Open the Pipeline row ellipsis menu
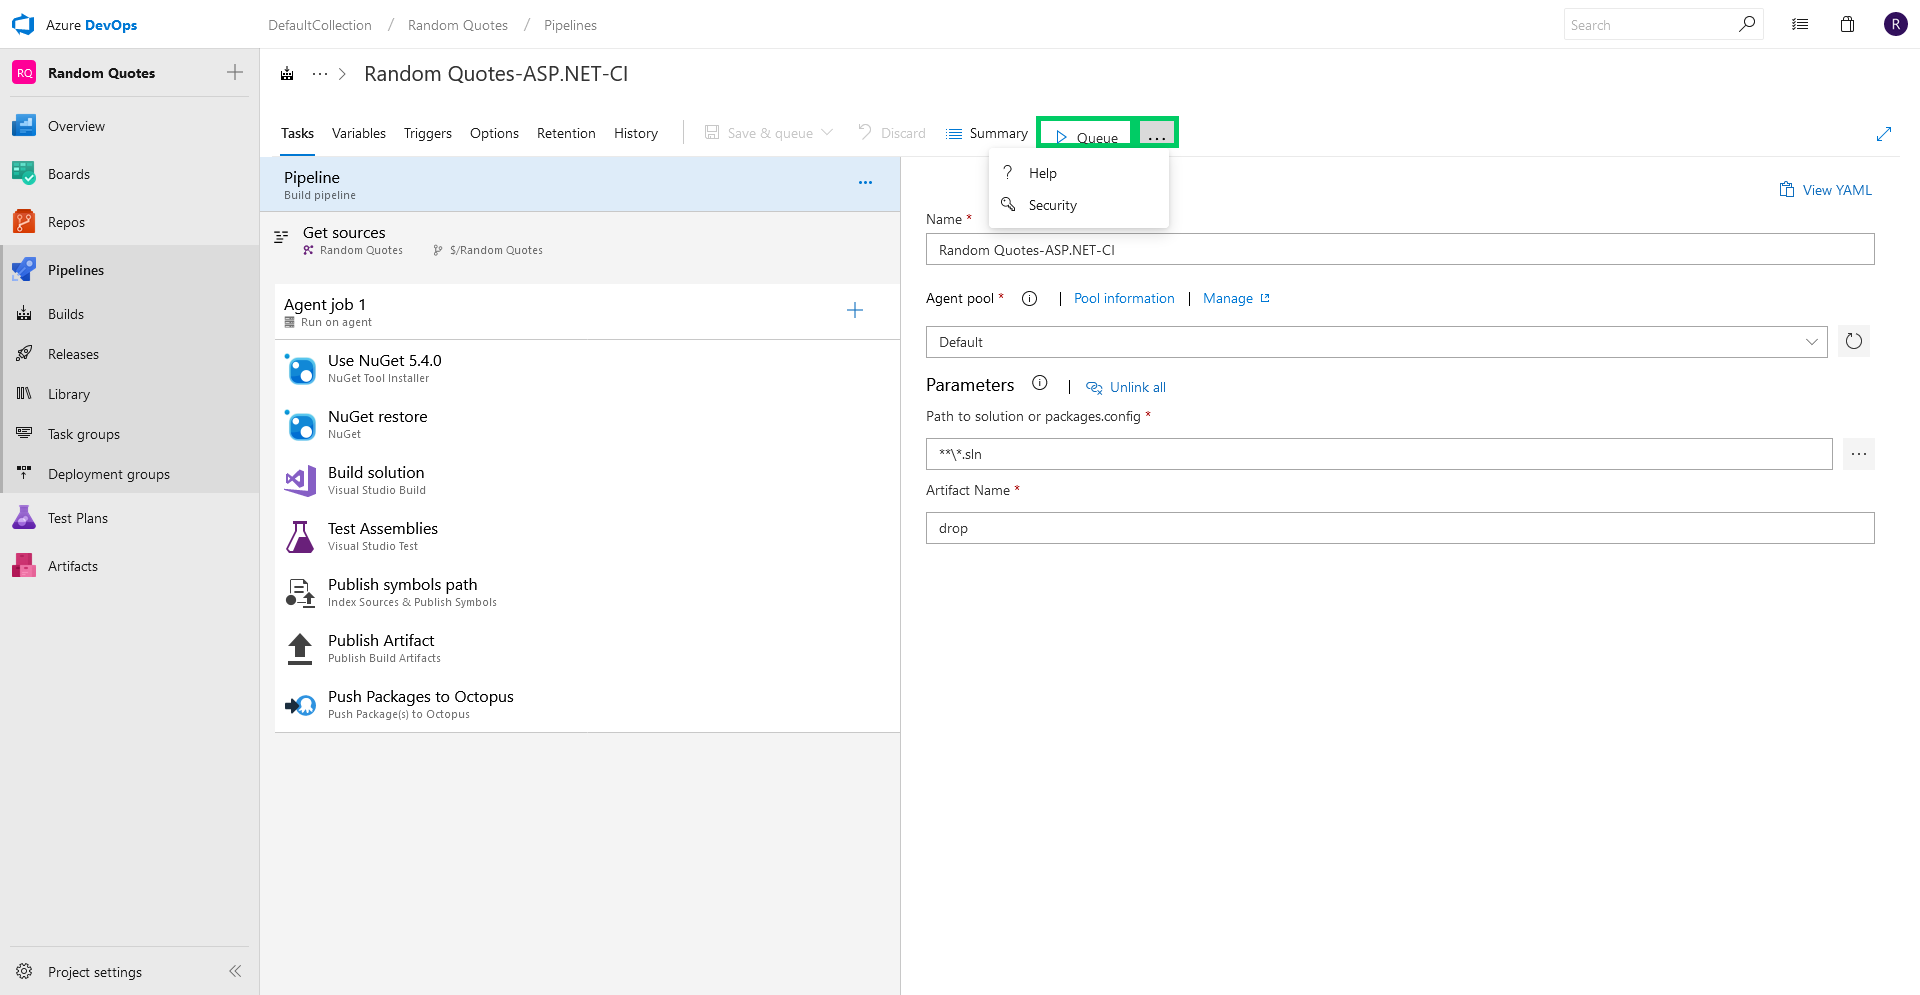 [865, 182]
